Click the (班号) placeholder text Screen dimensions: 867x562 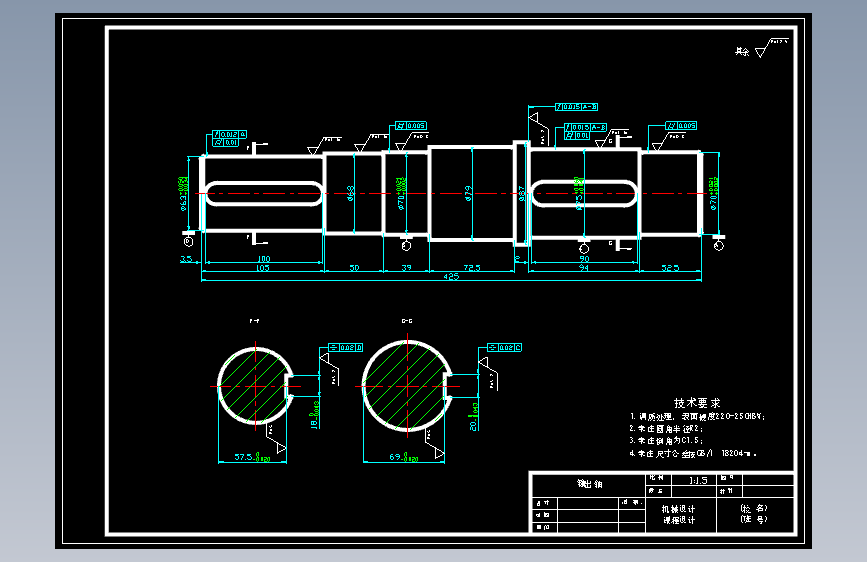(754, 519)
